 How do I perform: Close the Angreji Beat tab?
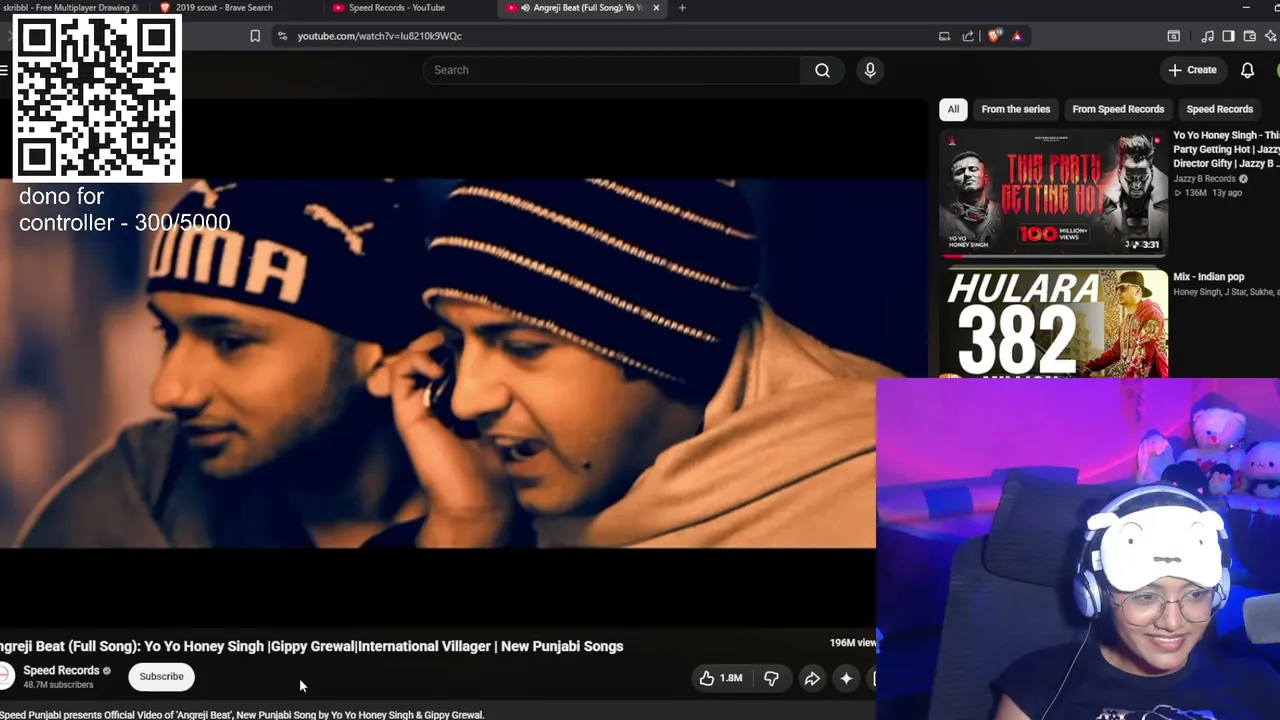click(x=656, y=8)
